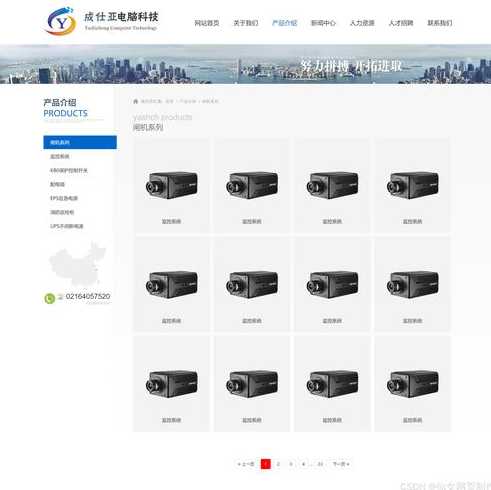Select the blue highlighted sidebar category
Image resolution: width=491 pixels, height=490 pixels.
tap(80, 142)
